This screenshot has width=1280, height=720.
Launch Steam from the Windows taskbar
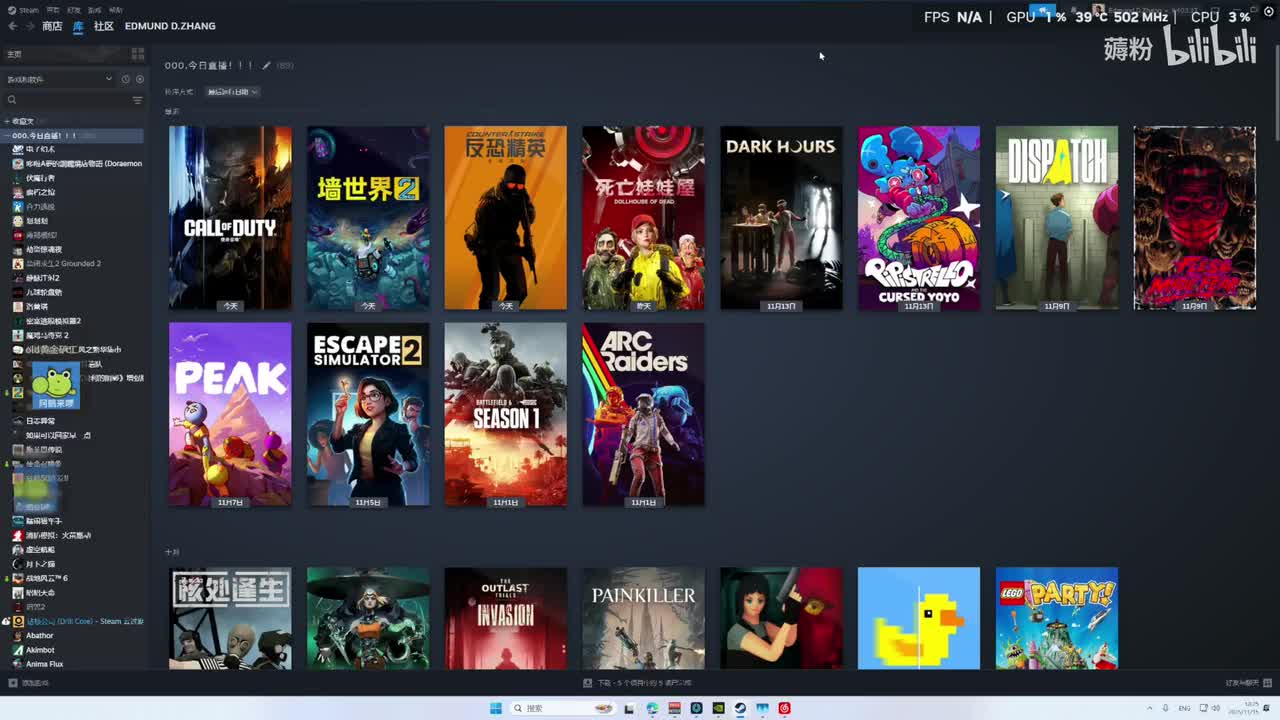point(740,708)
